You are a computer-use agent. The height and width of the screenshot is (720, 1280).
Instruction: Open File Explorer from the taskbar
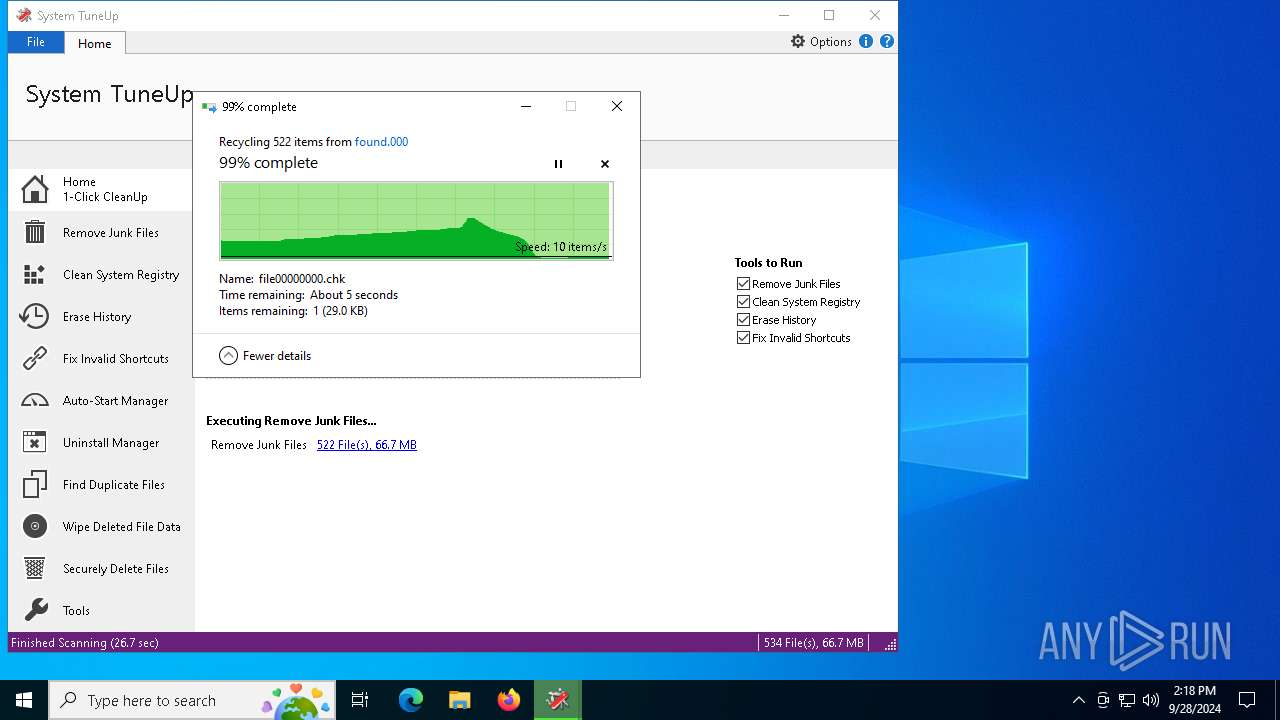point(459,700)
